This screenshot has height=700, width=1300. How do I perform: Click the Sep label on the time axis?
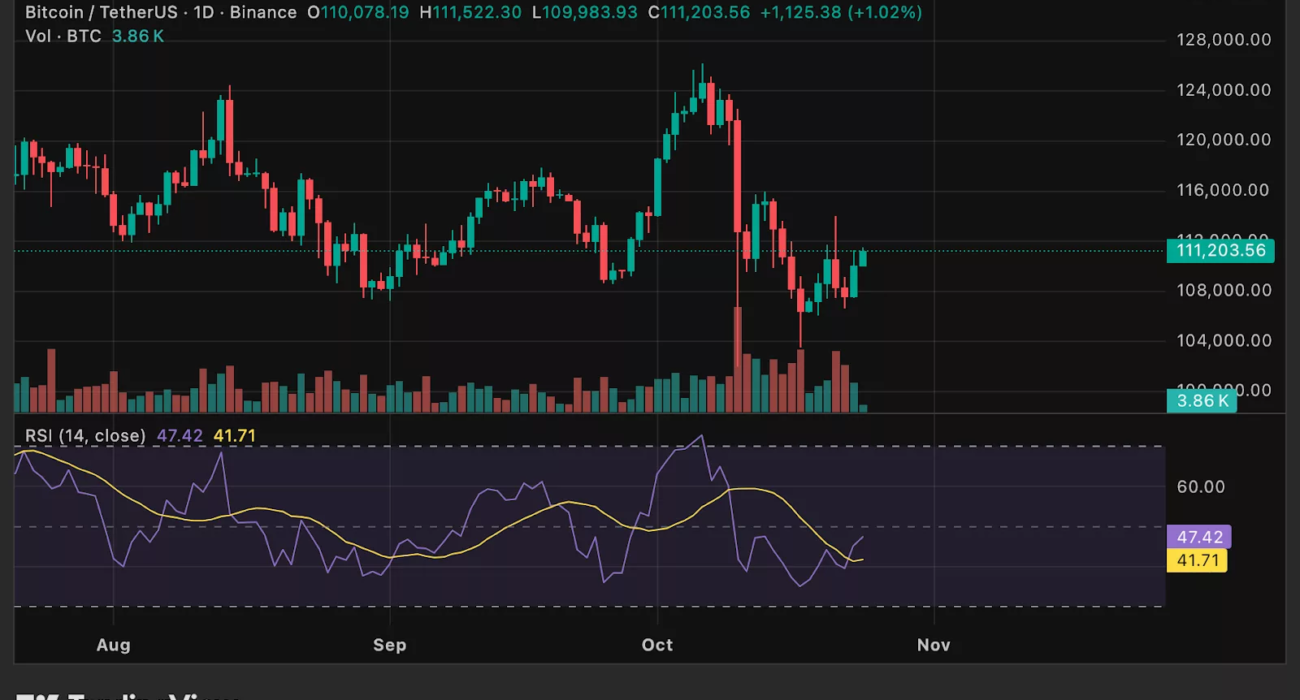click(x=389, y=645)
